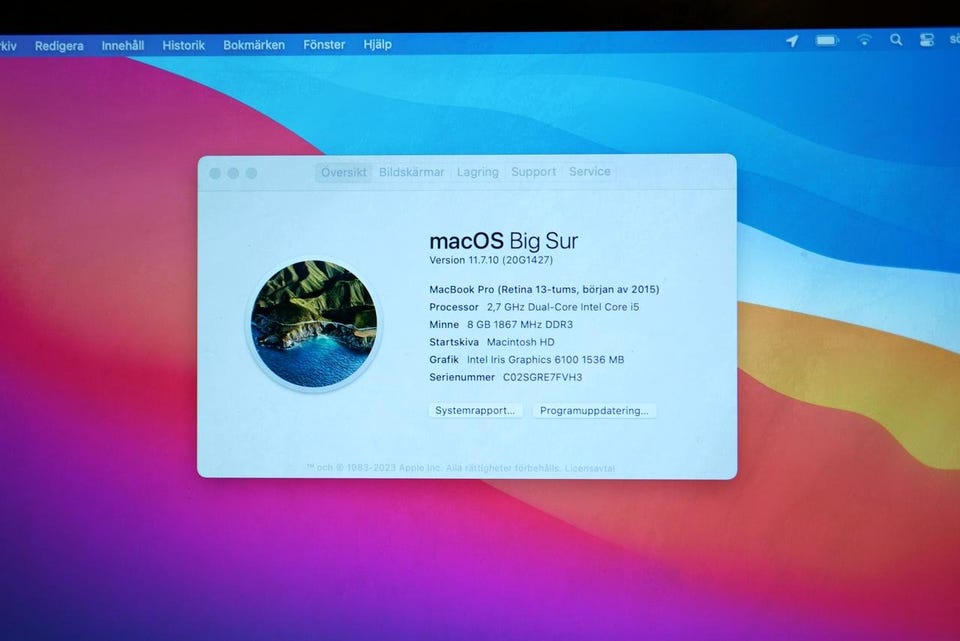The image size is (960, 641).
Task: Click the Systemrapport... button
Action: (x=475, y=410)
